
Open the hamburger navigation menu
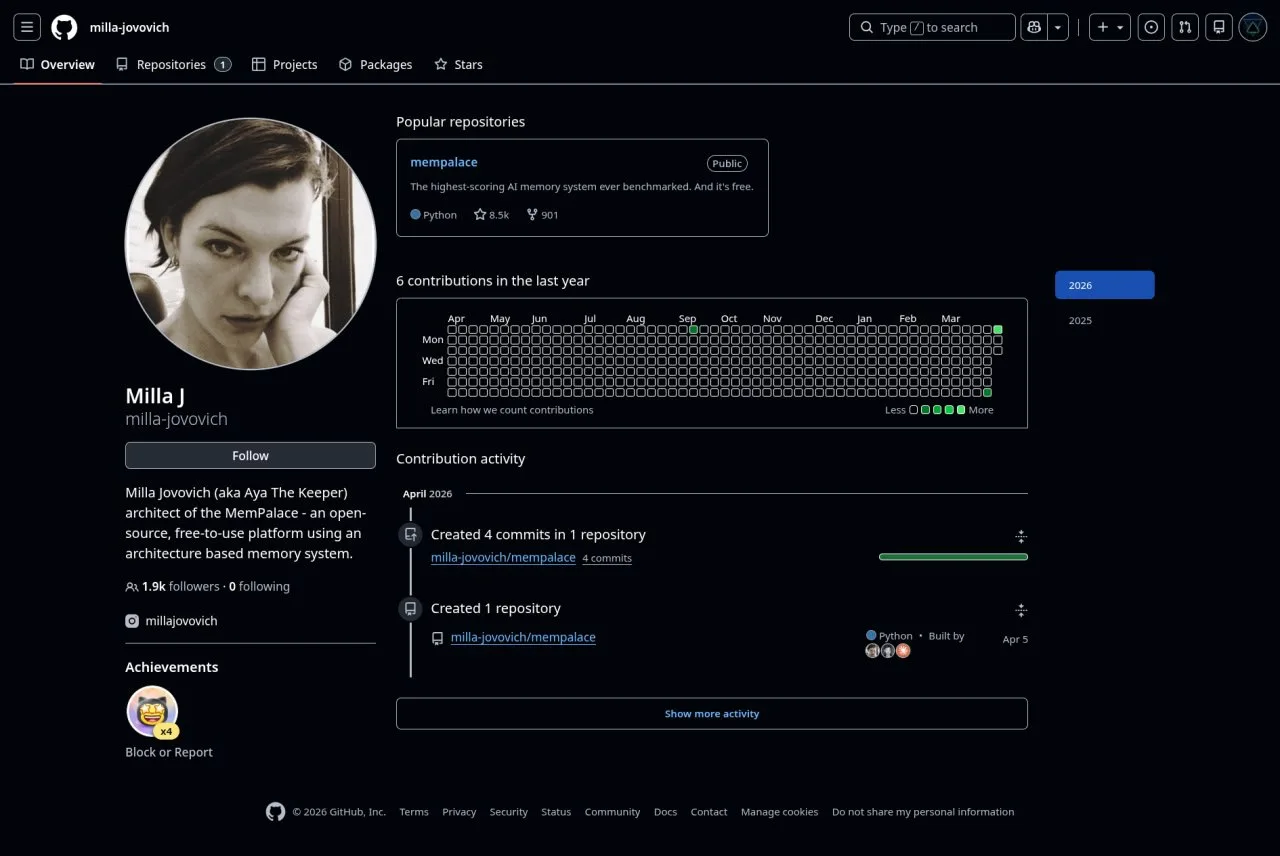pyautogui.click(x=27, y=27)
